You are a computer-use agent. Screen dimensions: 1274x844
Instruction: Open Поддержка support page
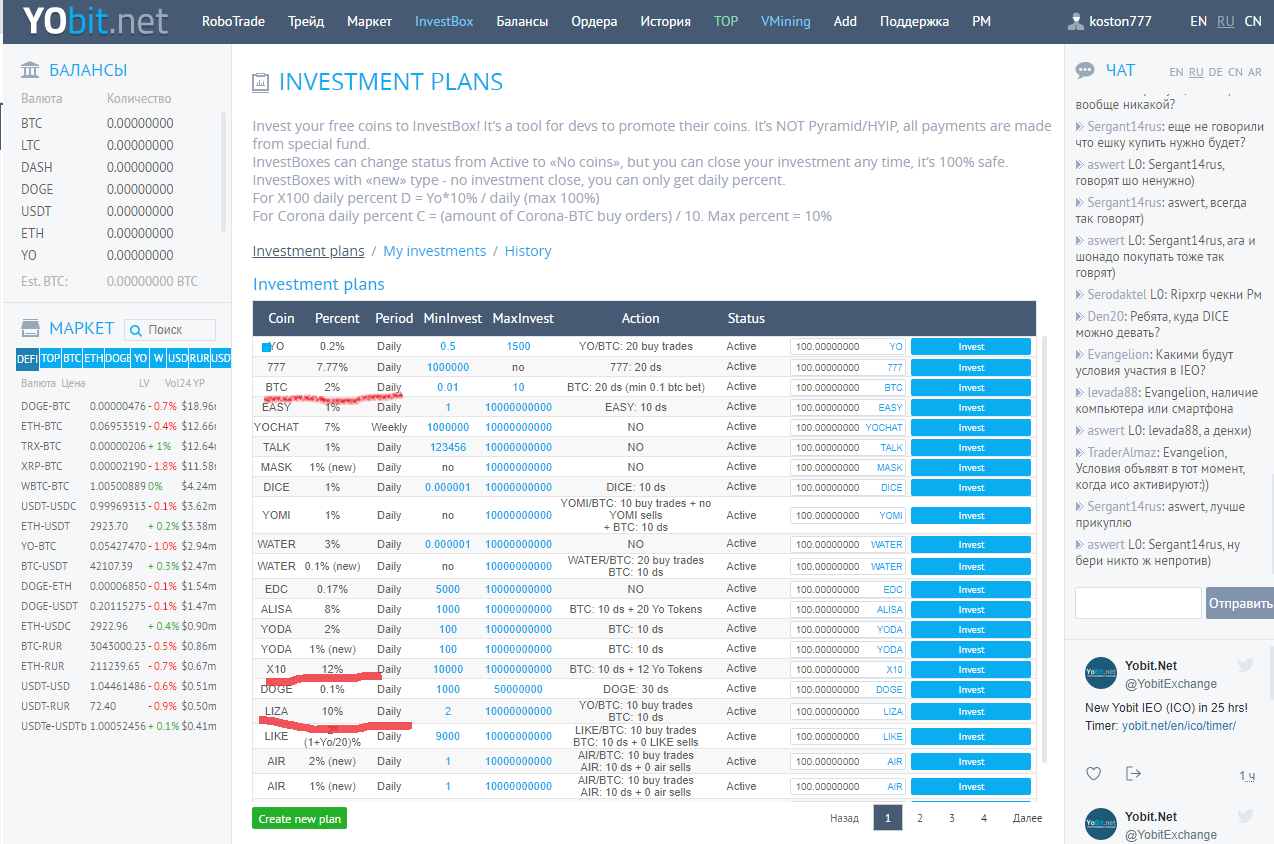(x=914, y=21)
